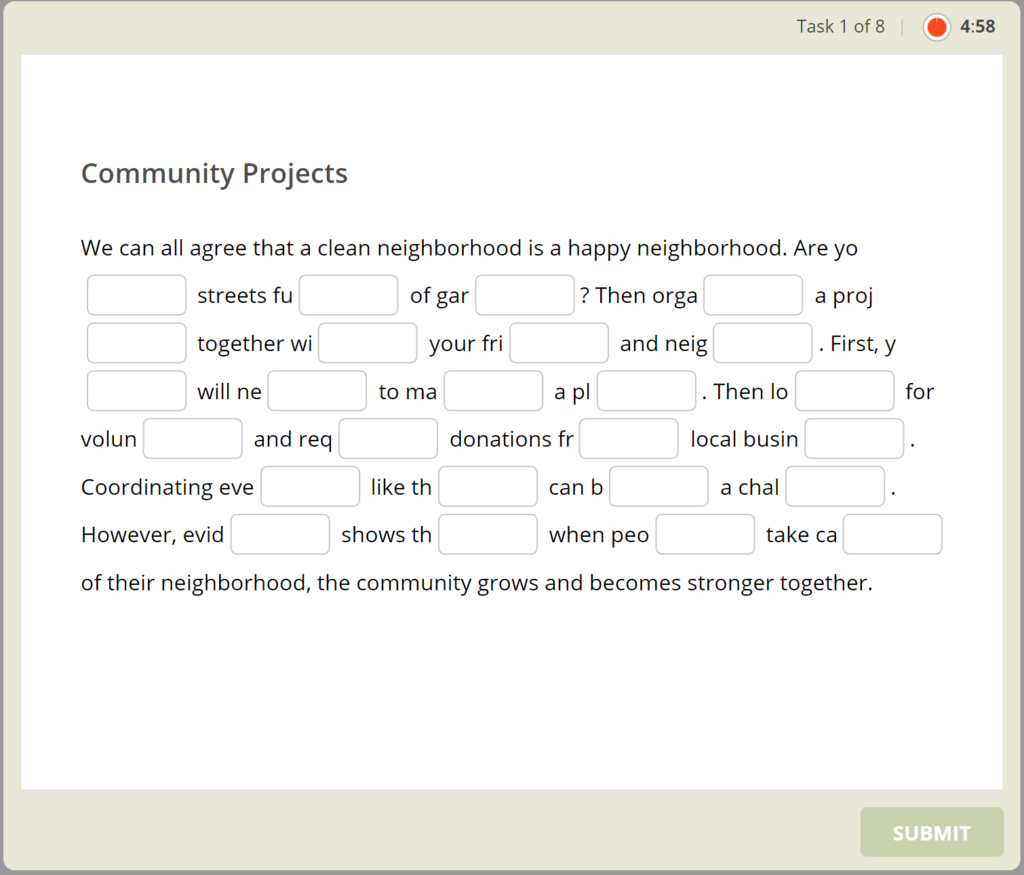1024x875 pixels.
Task: Select the blank following "Then orga"
Action: 753,295
